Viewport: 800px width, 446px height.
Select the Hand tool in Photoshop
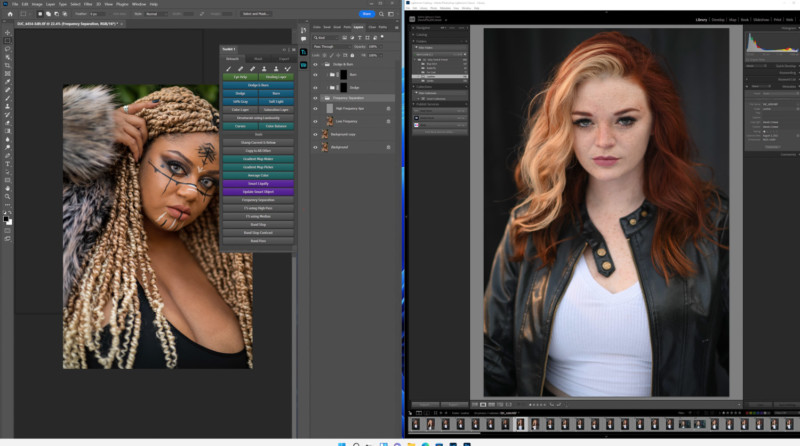point(7,188)
